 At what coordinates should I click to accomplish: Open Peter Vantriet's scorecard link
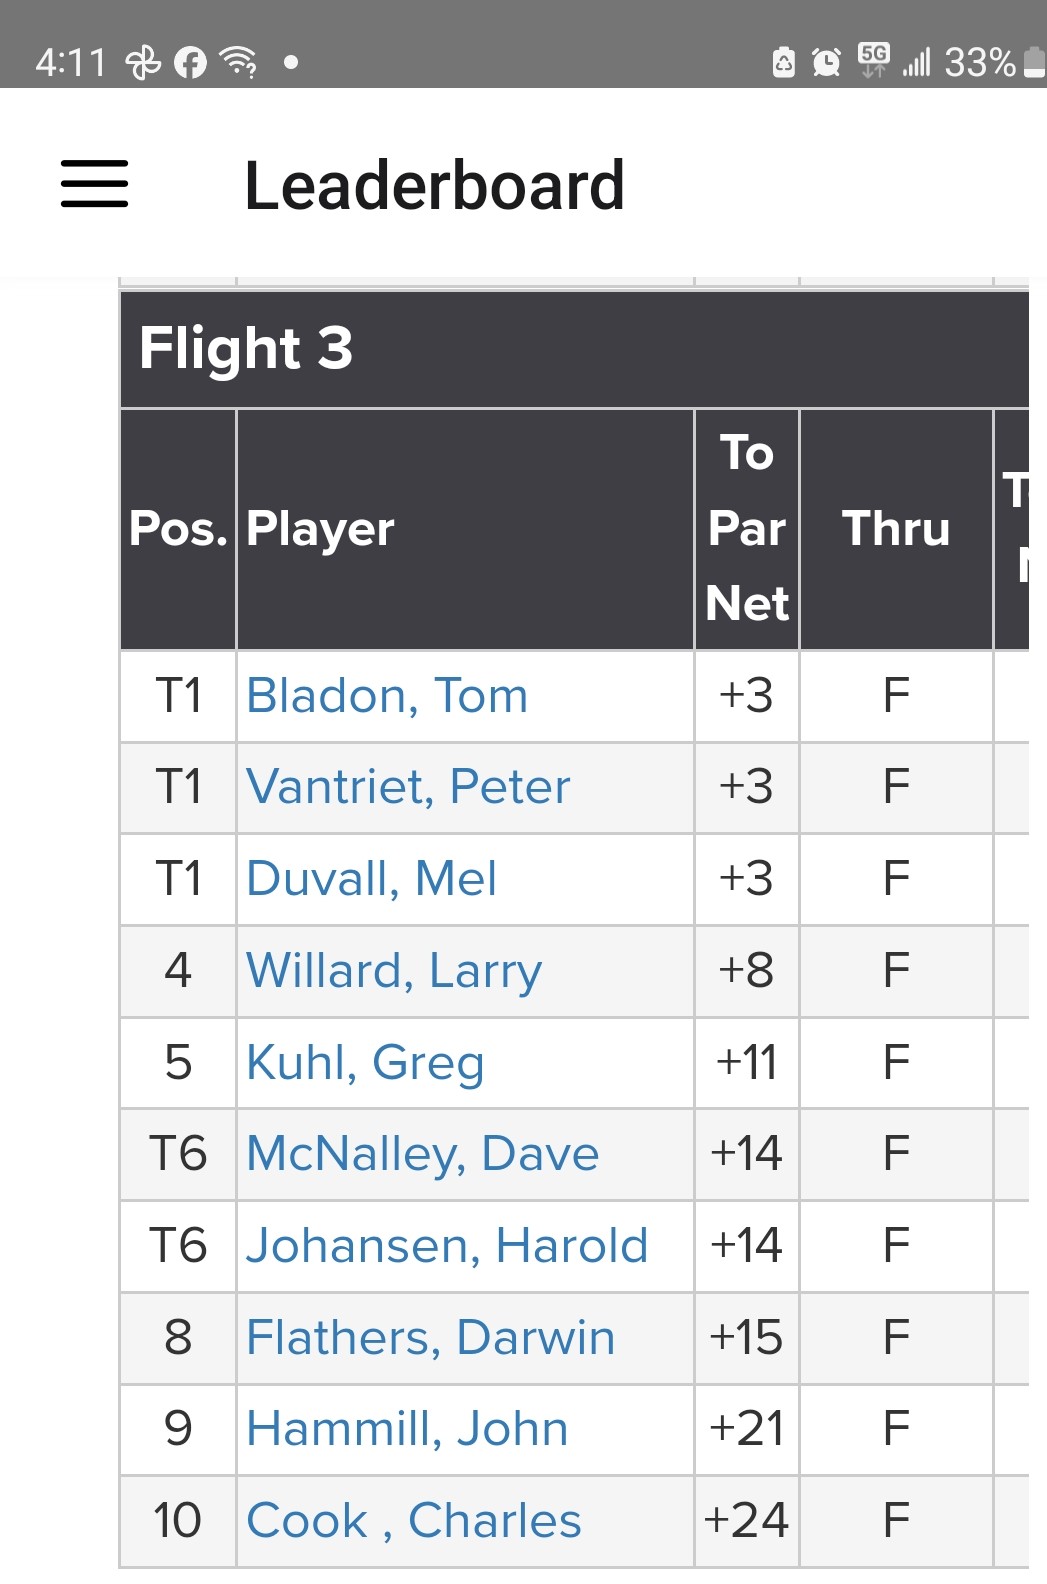coord(408,787)
